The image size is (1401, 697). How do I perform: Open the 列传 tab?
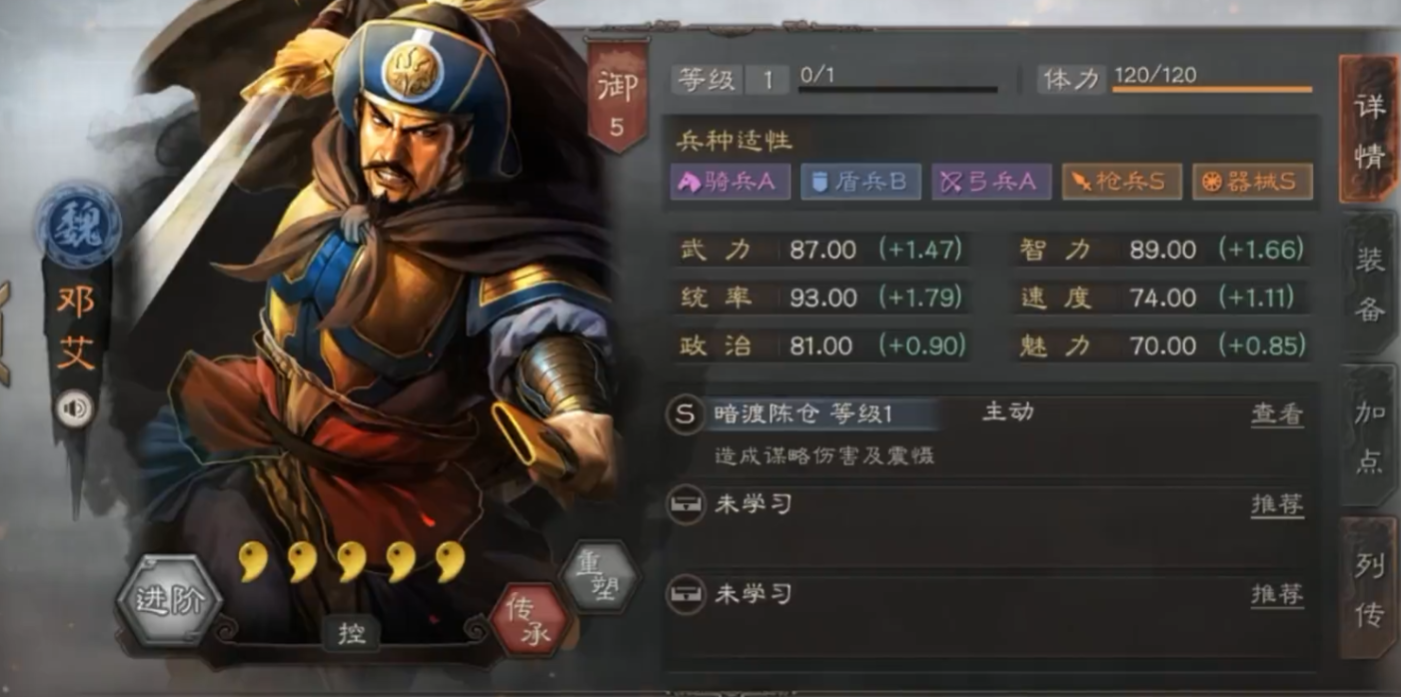1368,590
